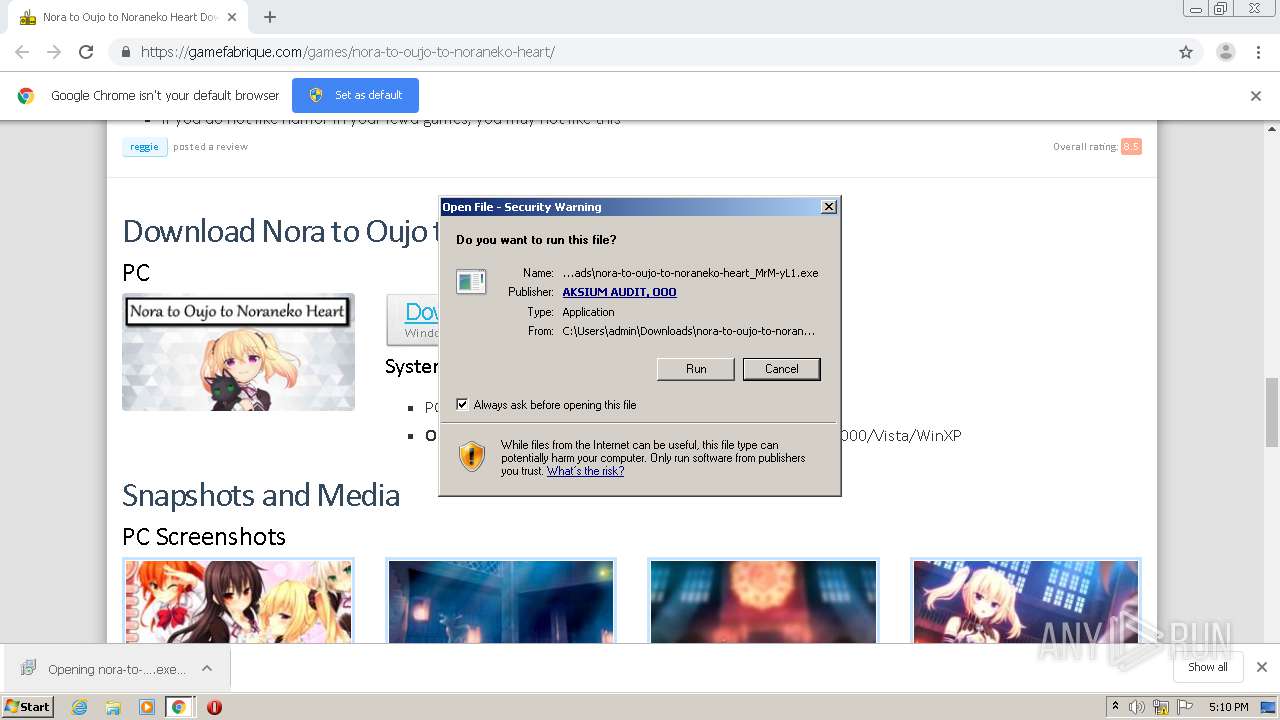Open a new Chrome tab

(x=270, y=17)
